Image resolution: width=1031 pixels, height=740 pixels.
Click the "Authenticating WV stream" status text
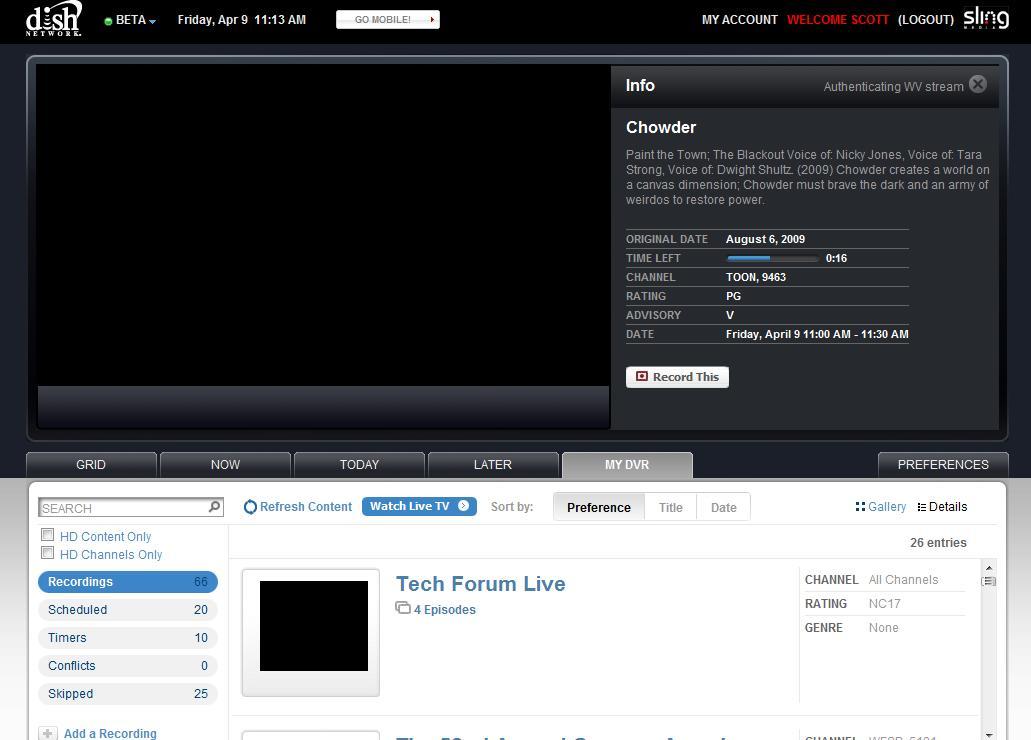pyautogui.click(x=894, y=87)
